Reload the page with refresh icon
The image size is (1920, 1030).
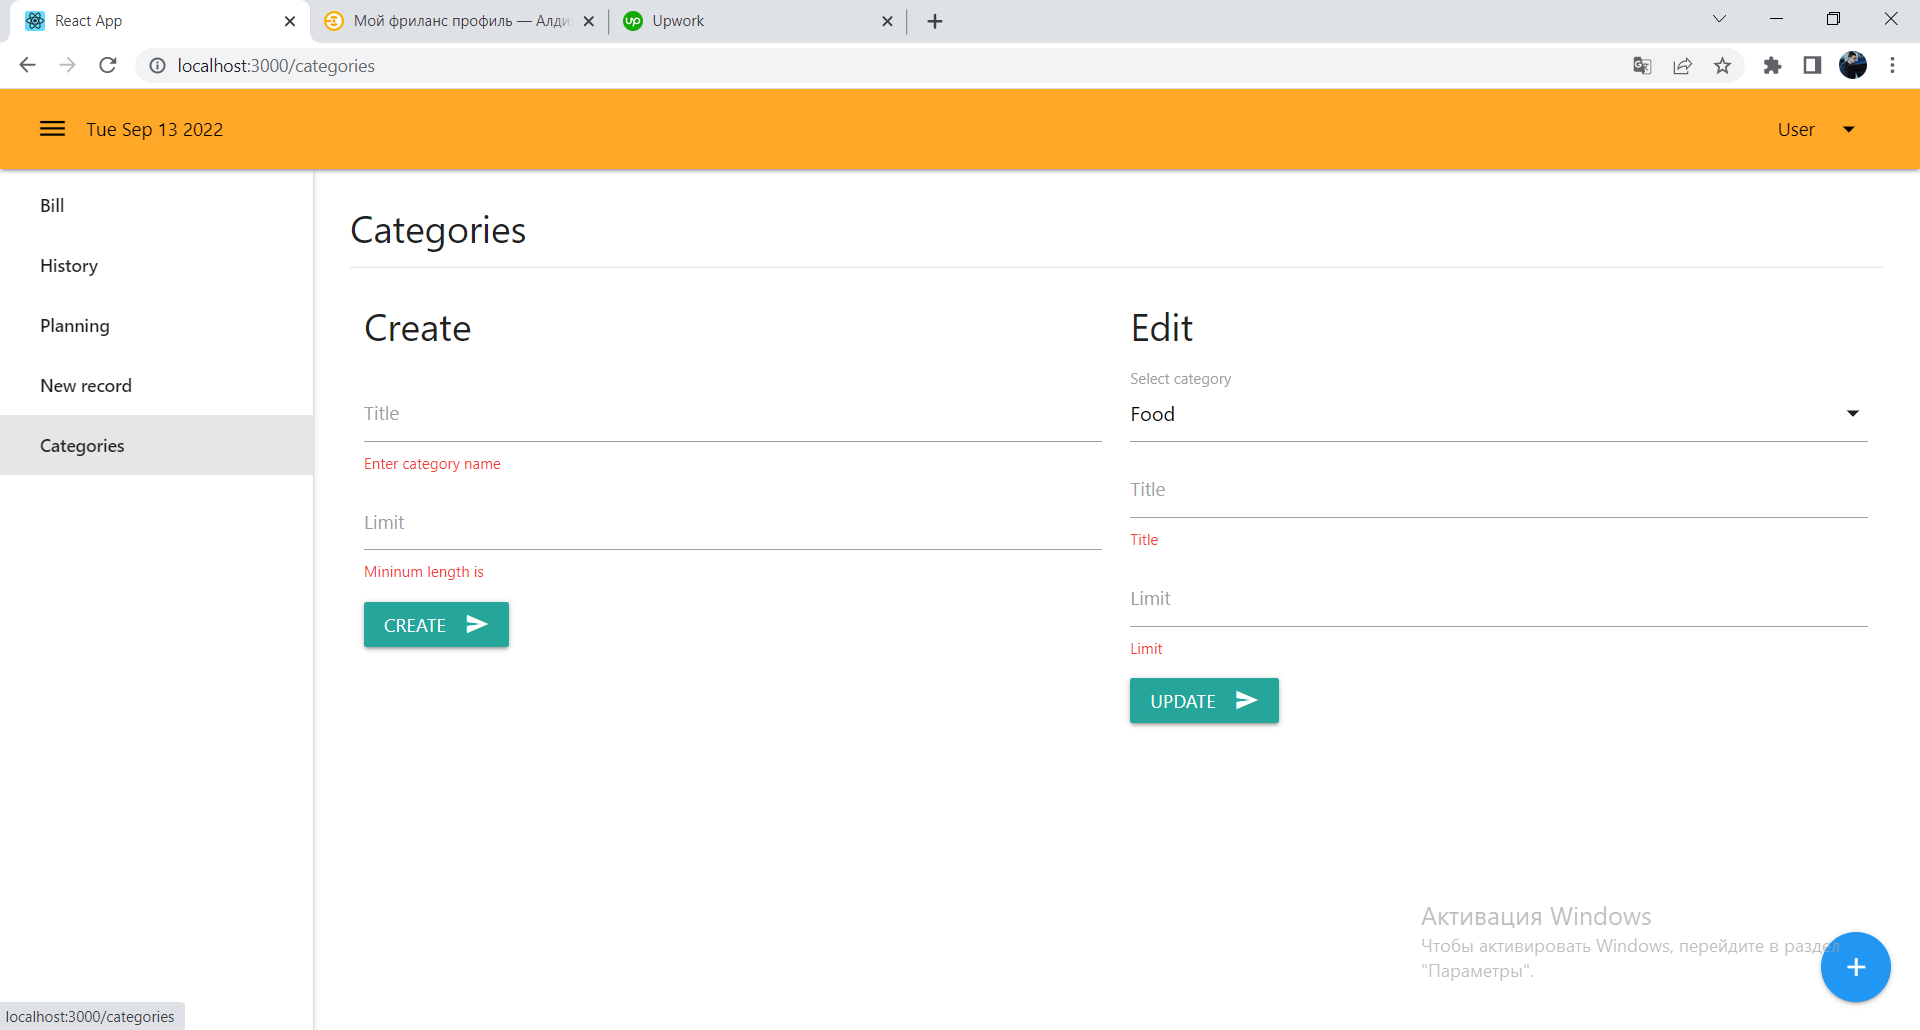pyautogui.click(x=108, y=65)
